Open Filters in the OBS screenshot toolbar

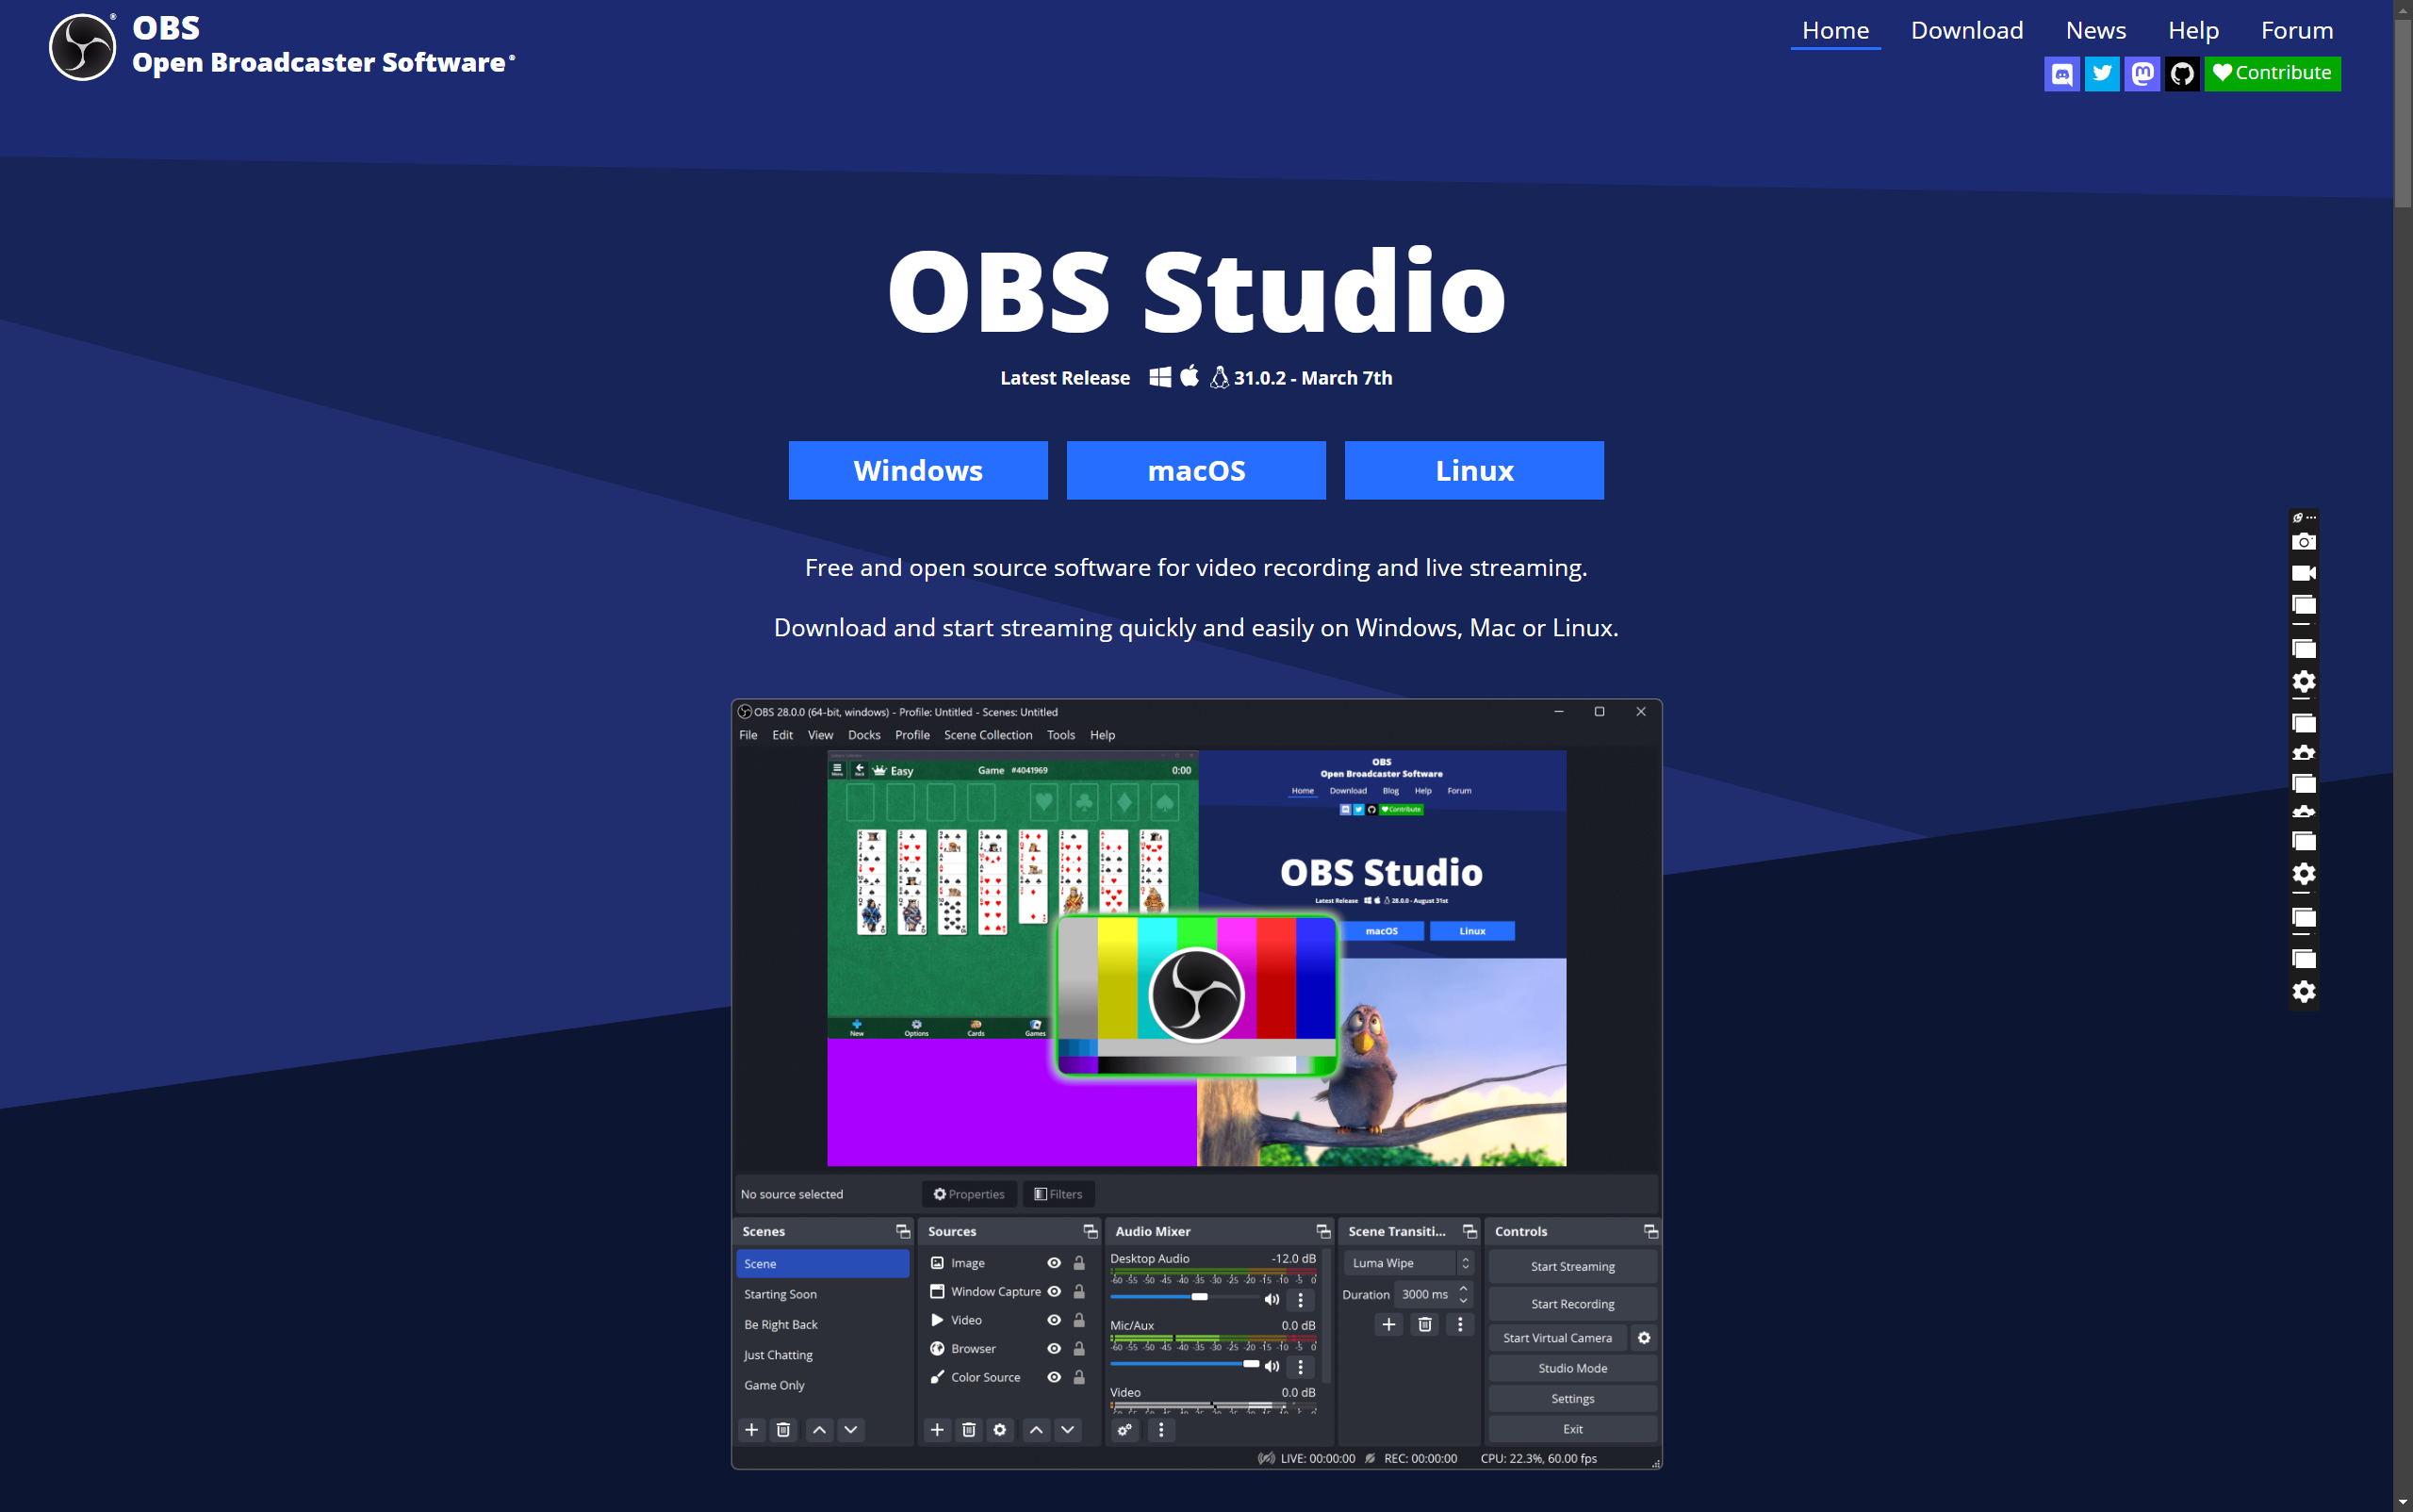[x=1058, y=1193]
